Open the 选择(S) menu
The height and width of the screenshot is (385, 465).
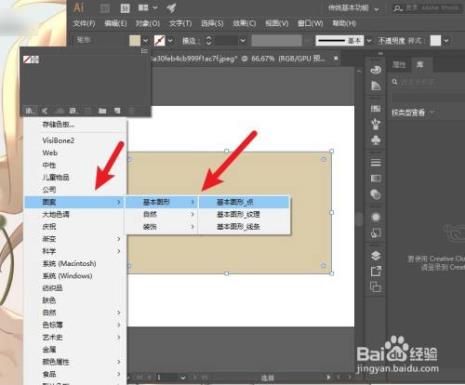tap(212, 23)
